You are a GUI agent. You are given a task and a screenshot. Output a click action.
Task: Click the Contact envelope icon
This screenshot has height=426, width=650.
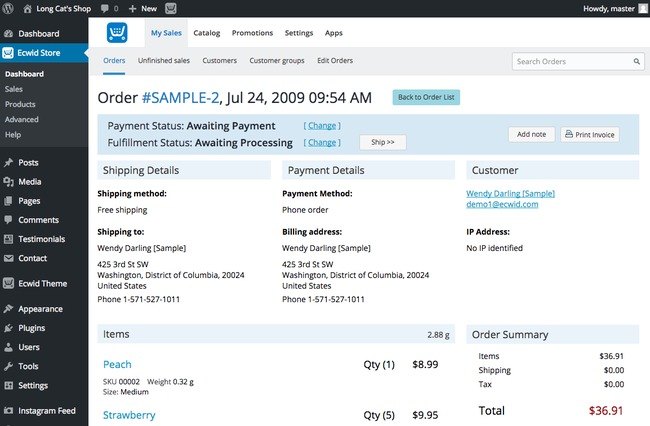pos(8,258)
